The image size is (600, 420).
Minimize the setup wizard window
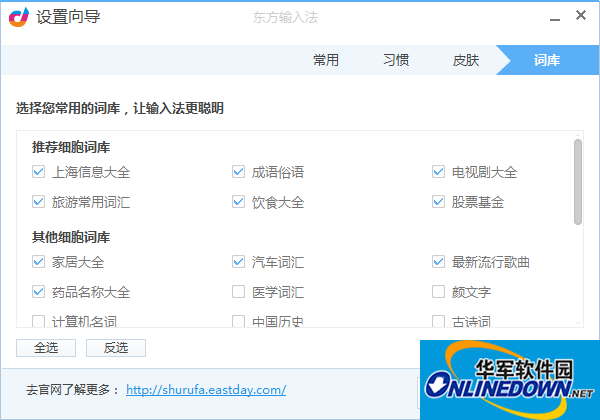point(555,19)
